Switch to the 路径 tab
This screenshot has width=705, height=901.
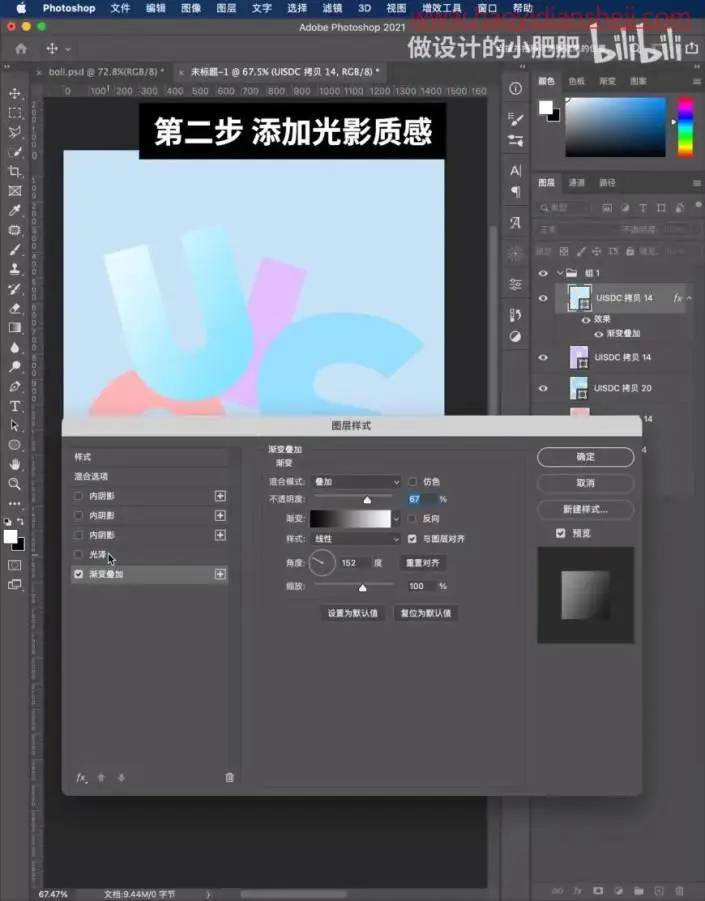pyautogui.click(x=607, y=183)
